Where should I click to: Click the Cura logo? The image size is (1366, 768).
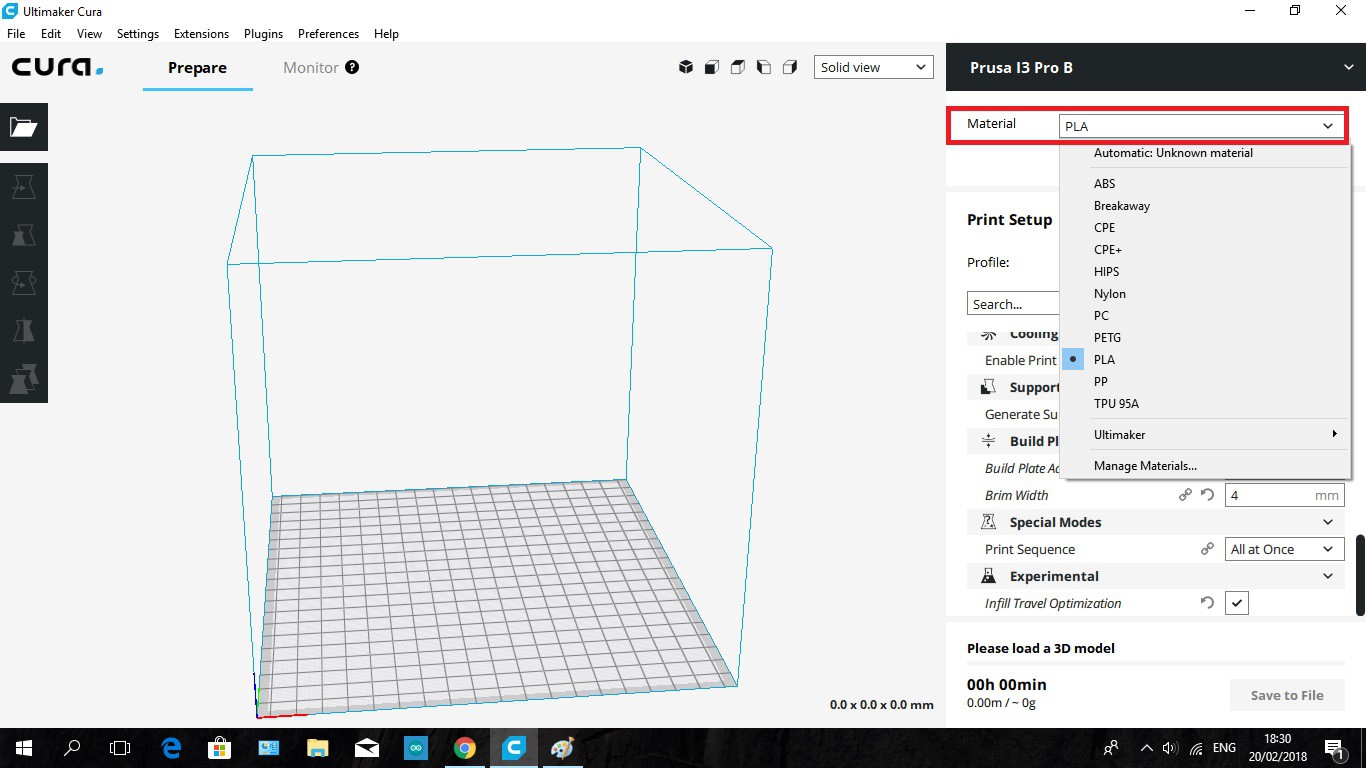coord(58,68)
